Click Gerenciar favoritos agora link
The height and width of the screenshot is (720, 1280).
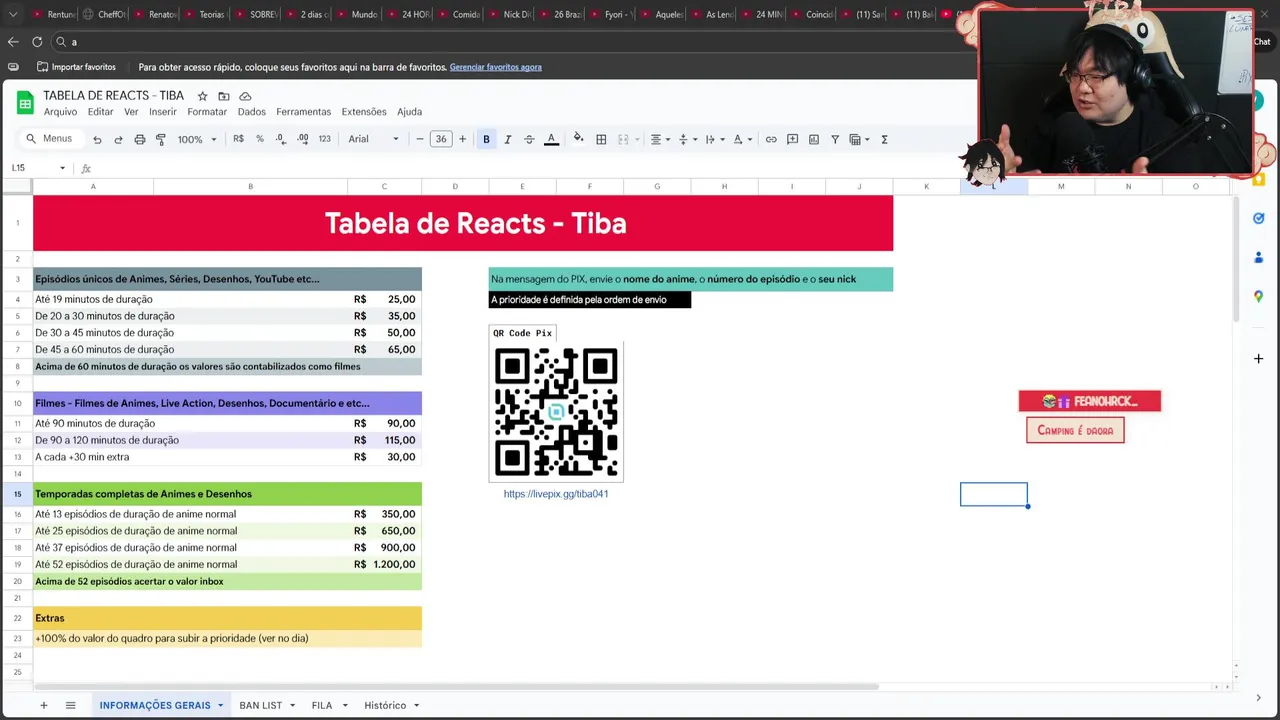point(495,67)
